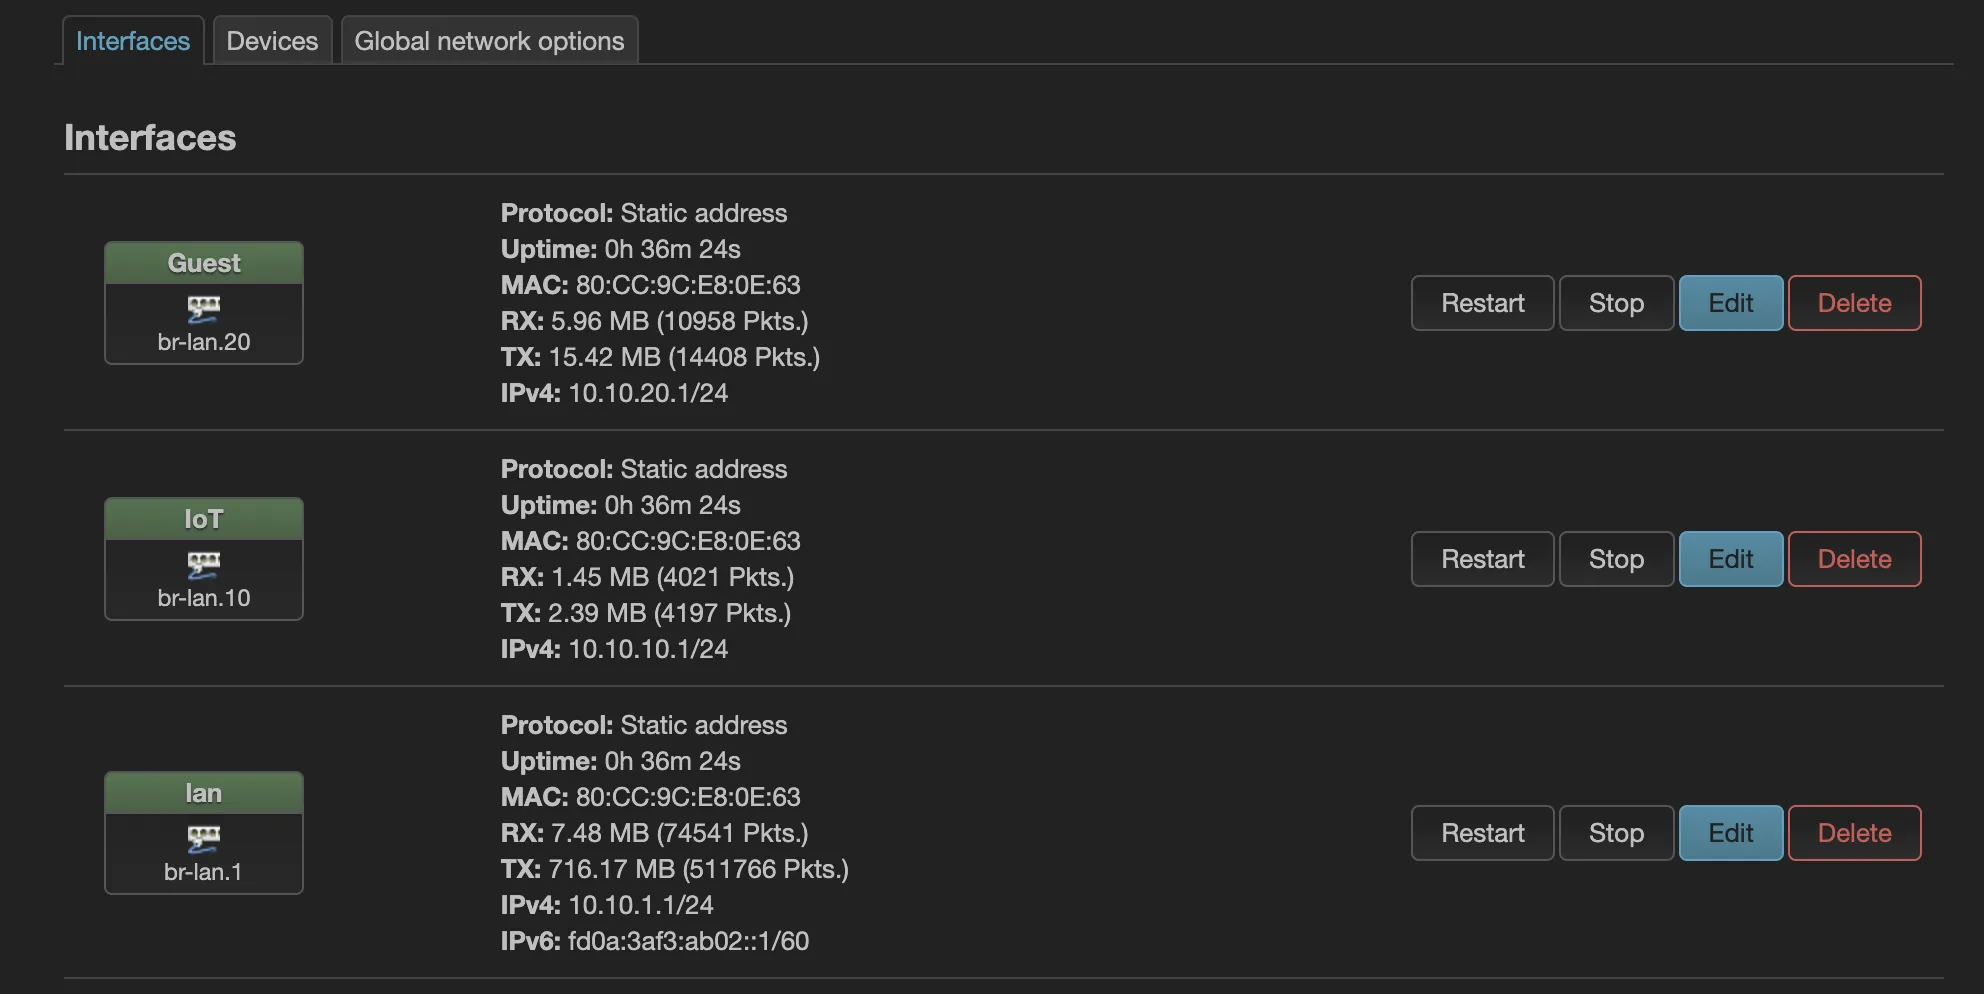Delete the lan interface
Viewport: 1984px width, 994px height.
point(1854,833)
